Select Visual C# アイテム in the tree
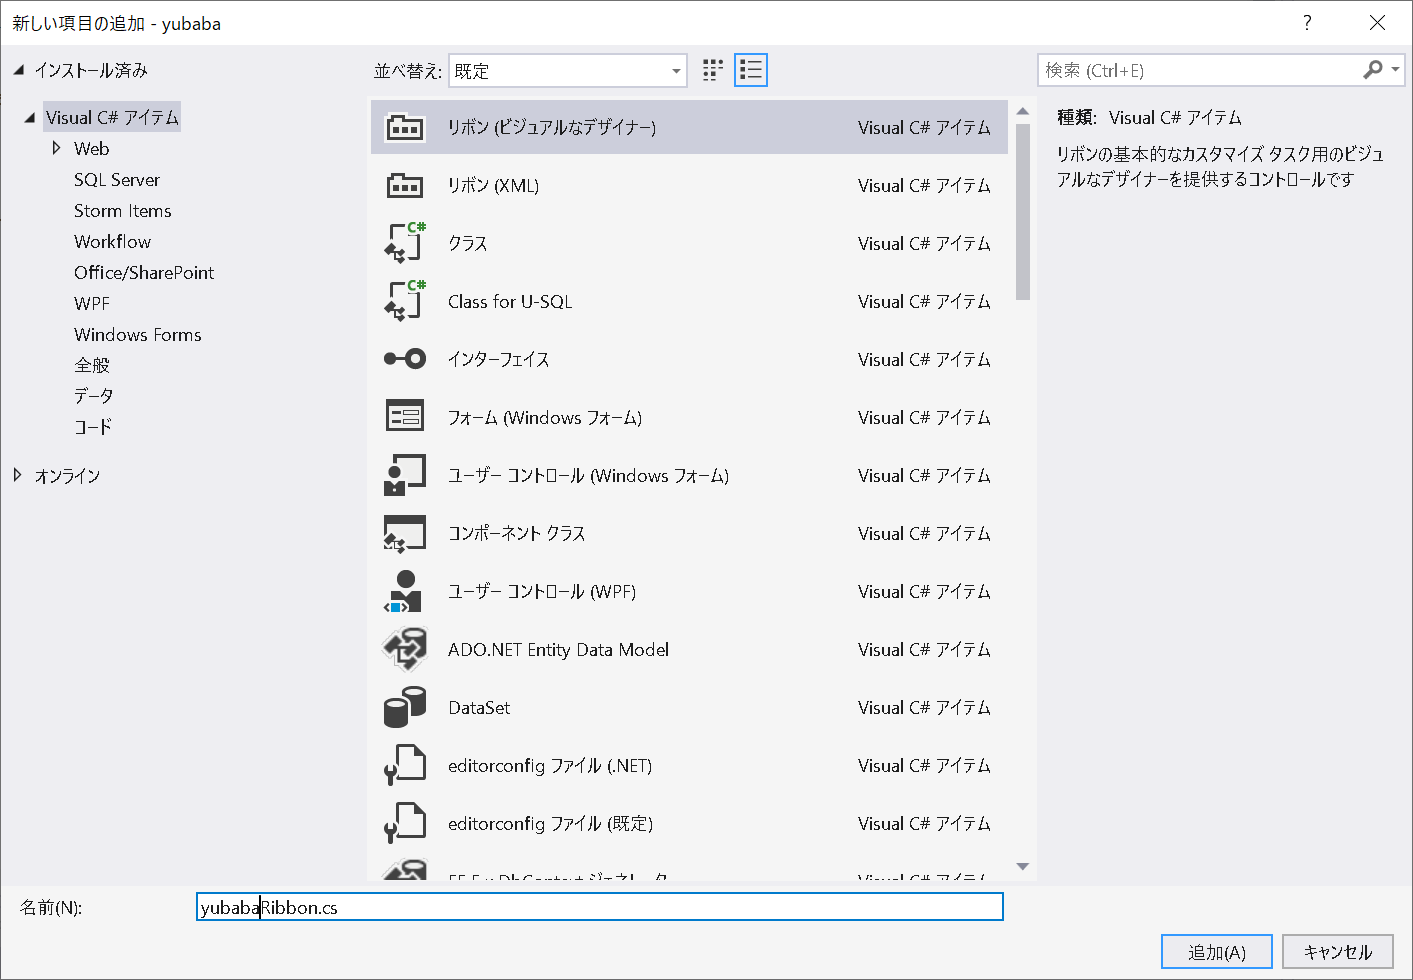The image size is (1413, 980). 112,117
